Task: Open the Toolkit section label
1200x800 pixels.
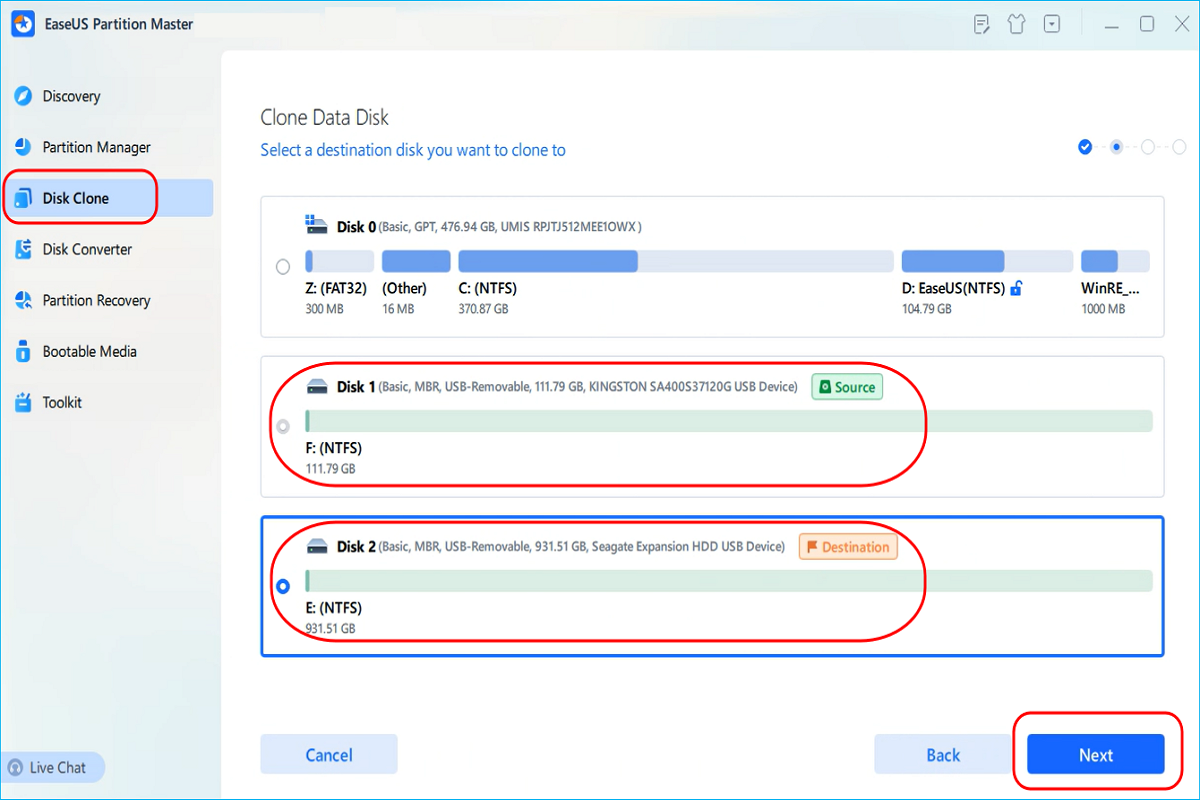Action: [x=63, y=402]
